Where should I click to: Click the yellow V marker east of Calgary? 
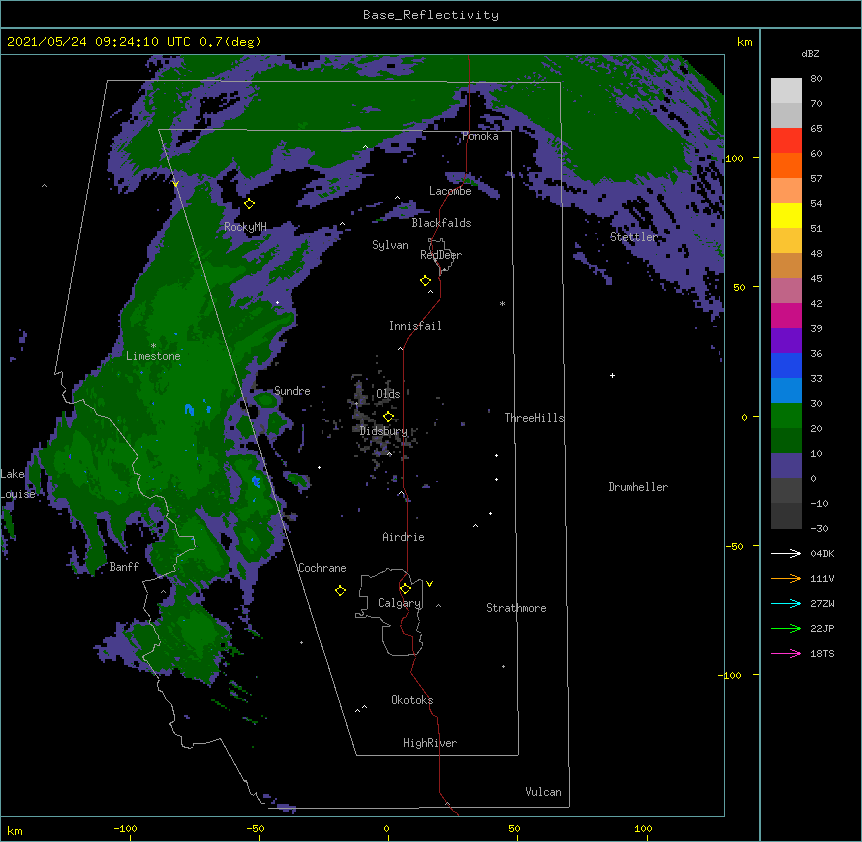[x=429, y=584]
